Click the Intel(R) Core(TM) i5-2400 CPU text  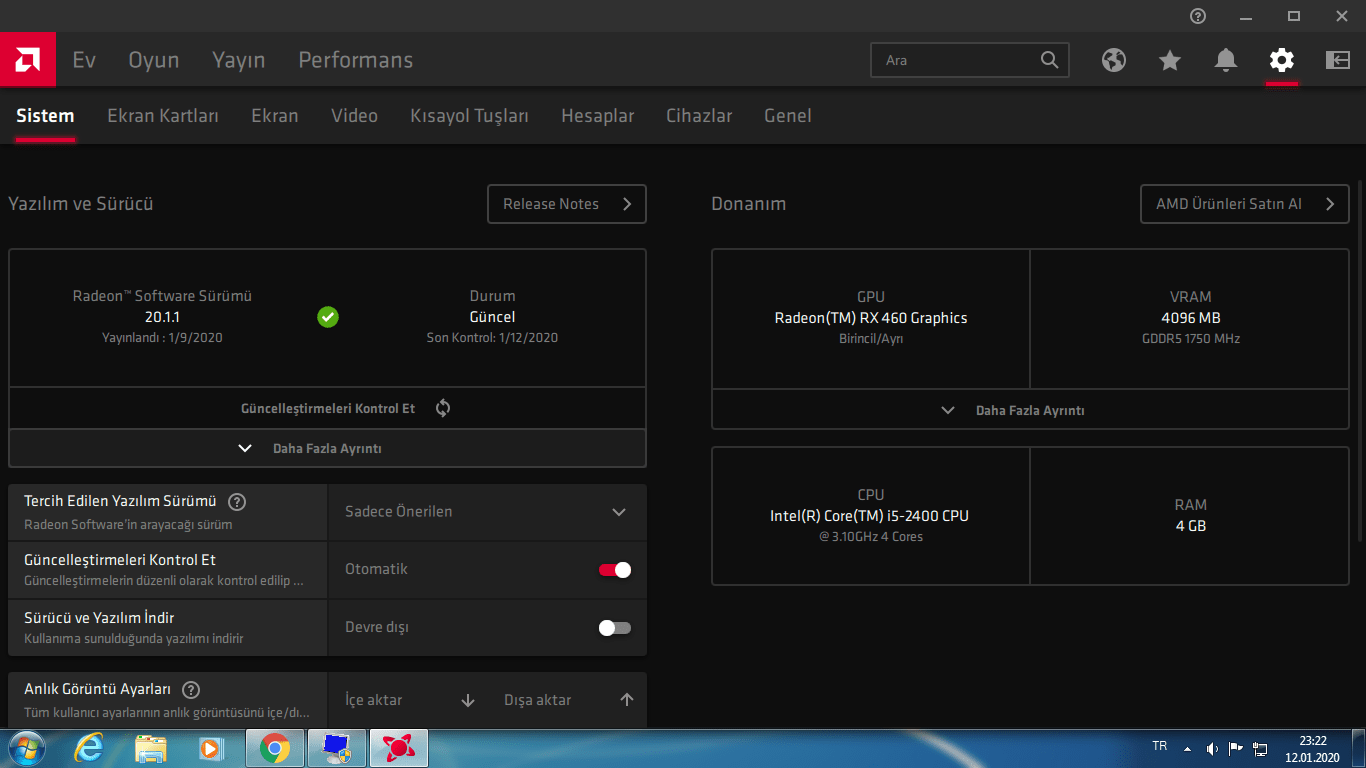click(870, 516)
